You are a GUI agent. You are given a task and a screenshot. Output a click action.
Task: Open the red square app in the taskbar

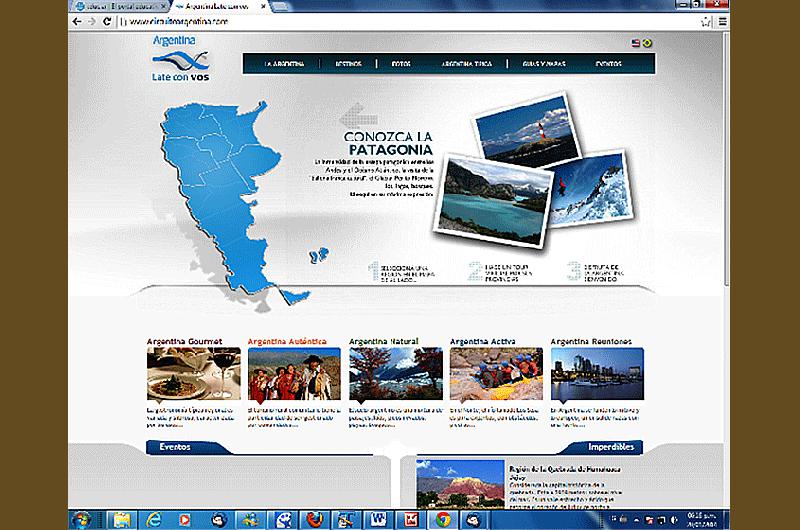click(x=411, y=520)
